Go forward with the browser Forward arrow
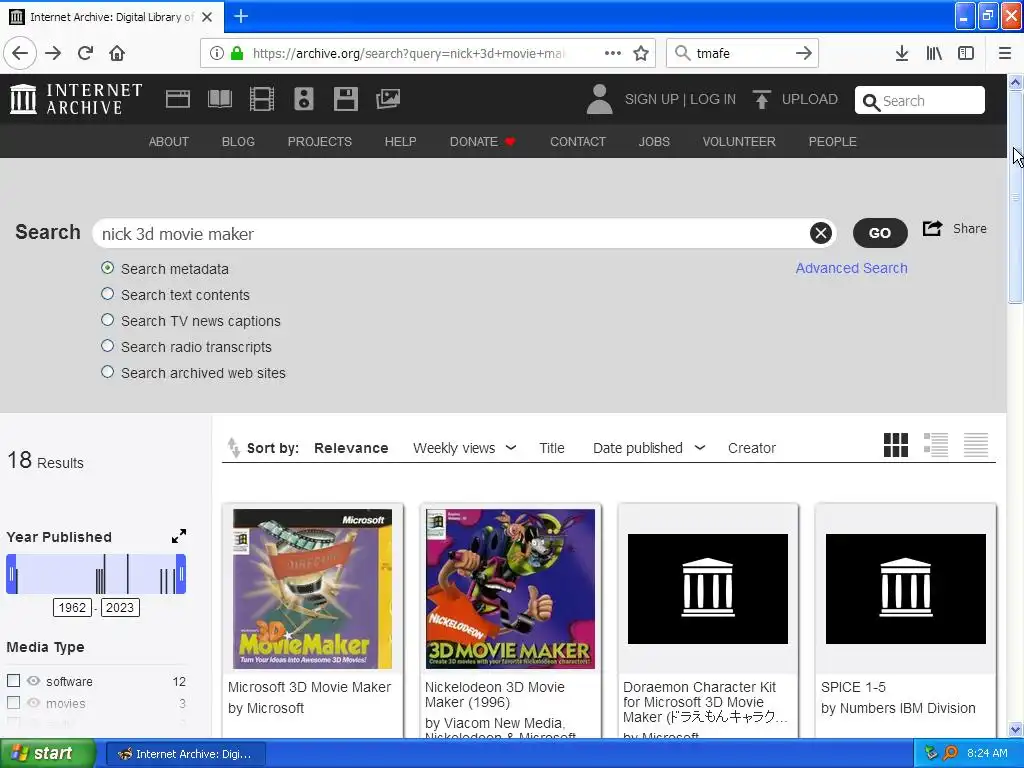Screen dimensions: 1024x768 click(53, 53)
